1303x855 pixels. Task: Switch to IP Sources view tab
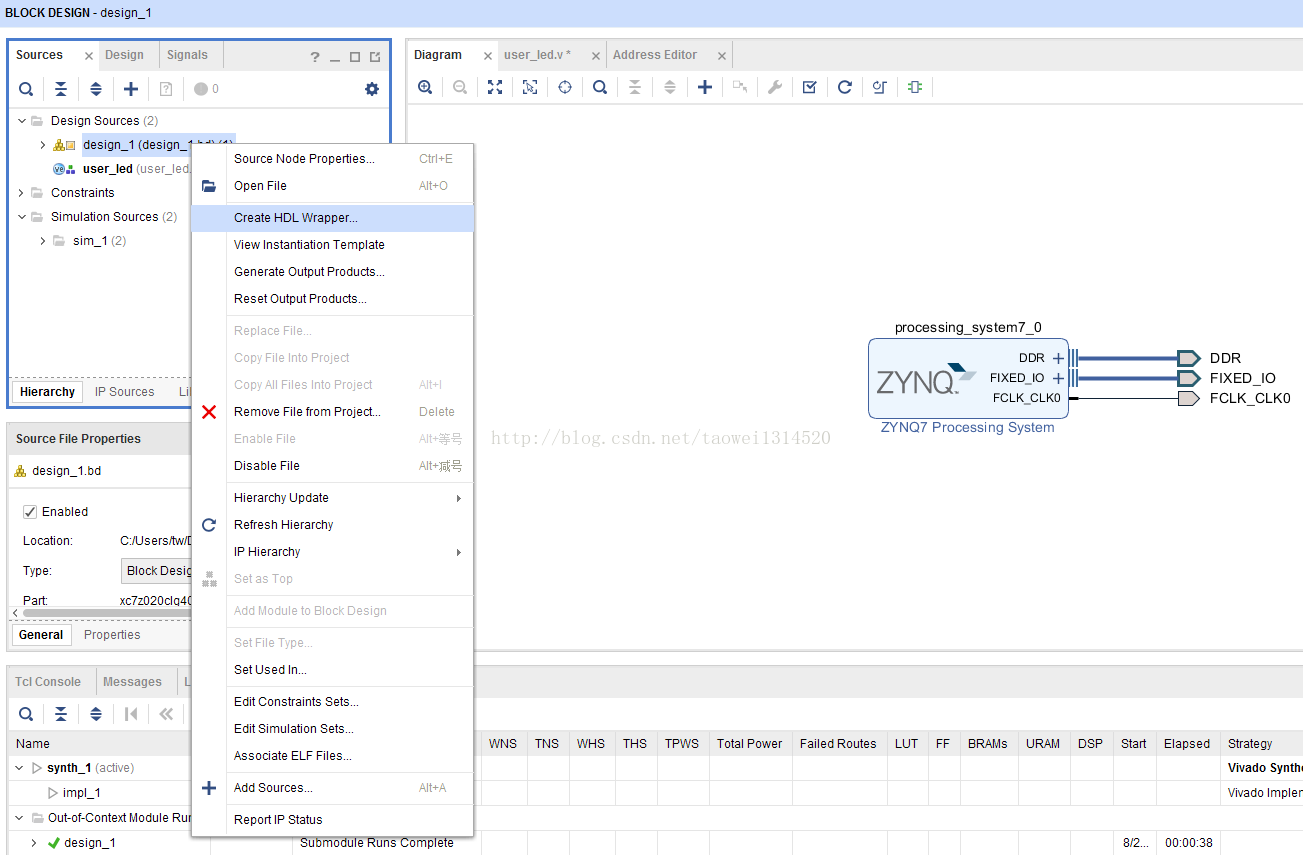pyautogui.click(x=125, y=392)
